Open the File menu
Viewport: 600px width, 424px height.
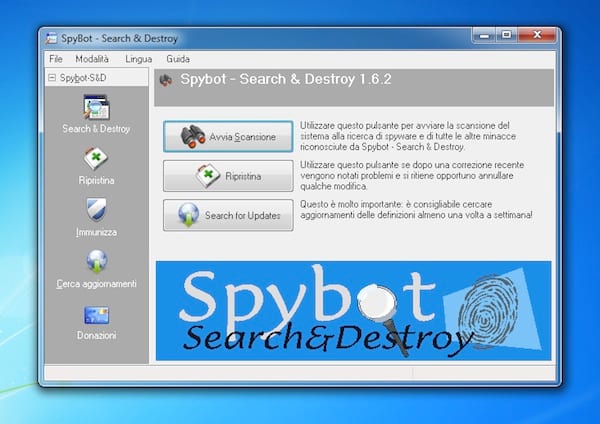55,59
